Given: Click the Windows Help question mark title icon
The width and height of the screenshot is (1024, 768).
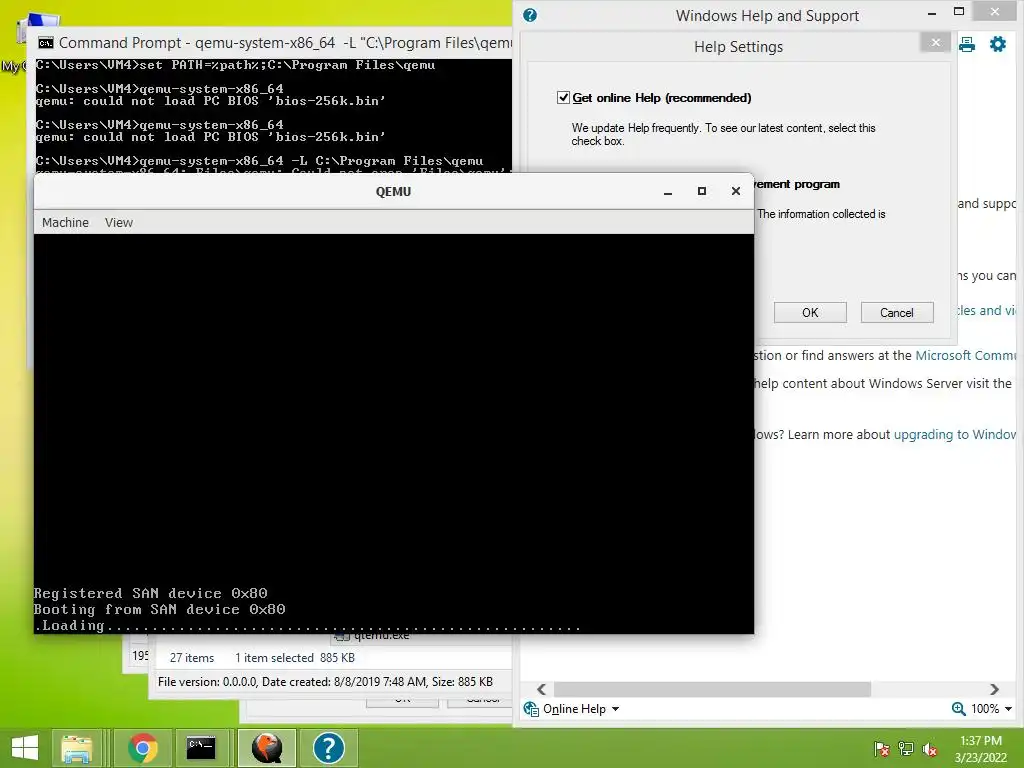Looking at the screenshot, I should point(530,15).
